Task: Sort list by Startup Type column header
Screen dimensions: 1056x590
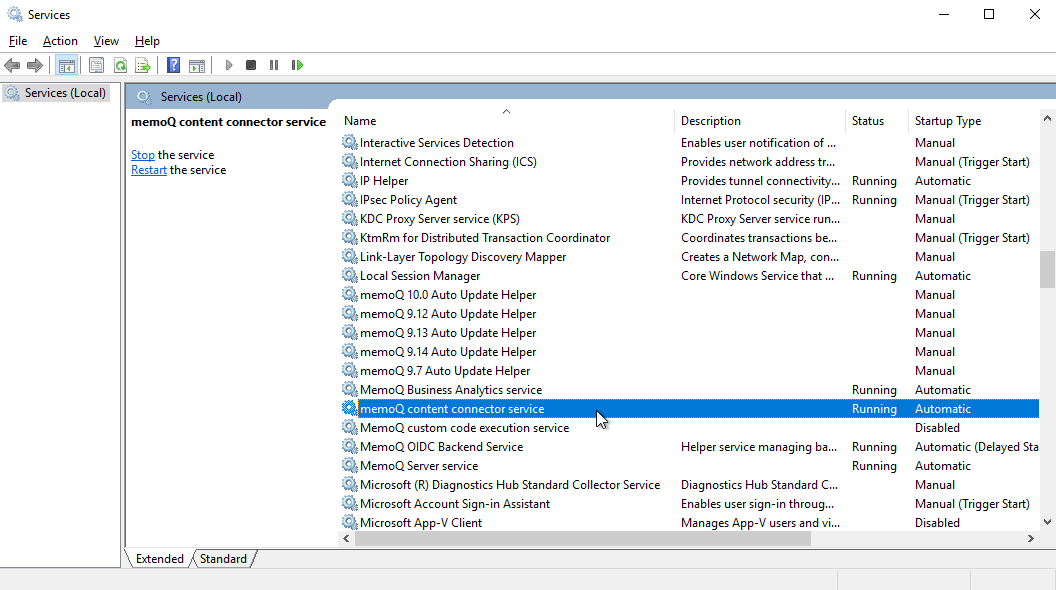Action: click(947, 121)
